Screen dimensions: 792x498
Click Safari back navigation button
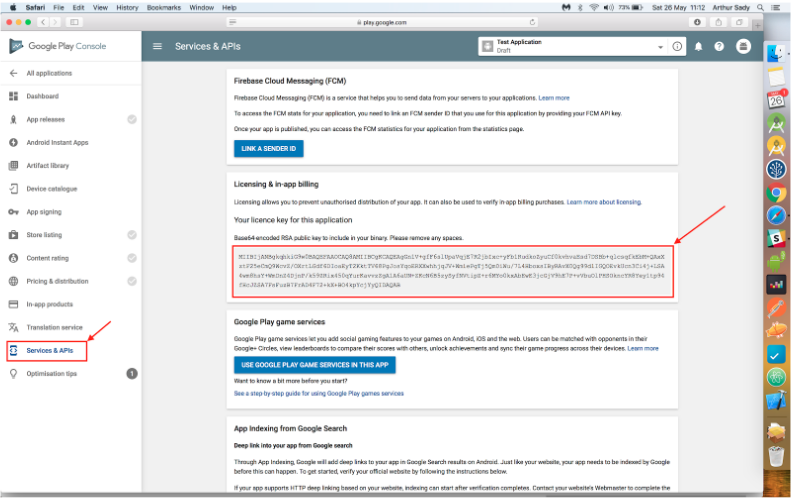43,22
